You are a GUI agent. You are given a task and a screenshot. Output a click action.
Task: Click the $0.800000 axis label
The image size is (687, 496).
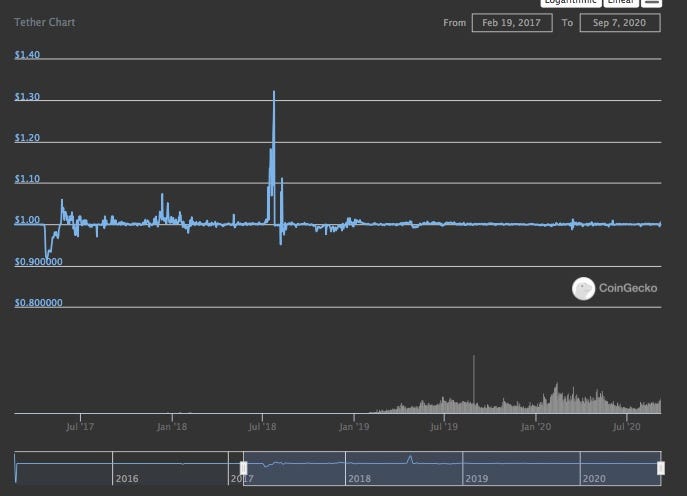pos(39,303)
